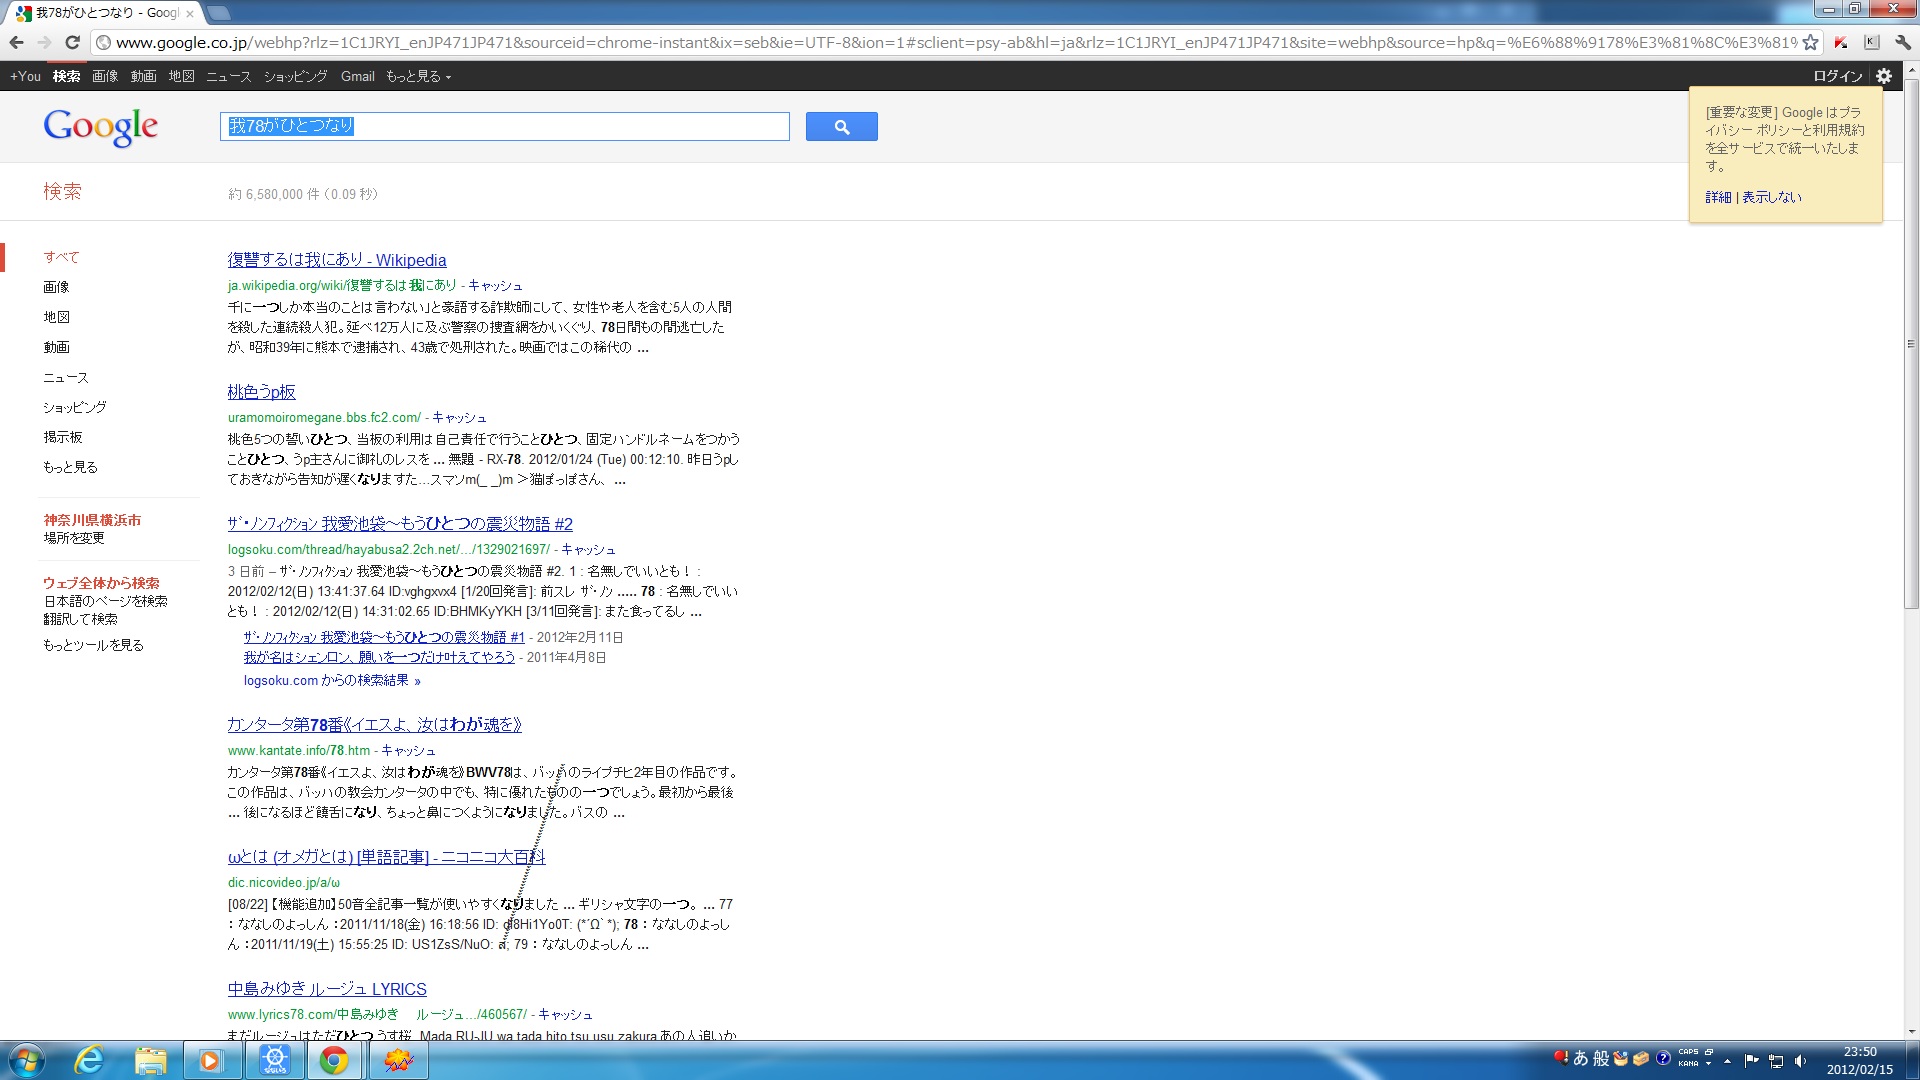Expand もっと見る dropdown in top bar
1920x1080 pixels.
coord(418,76)
